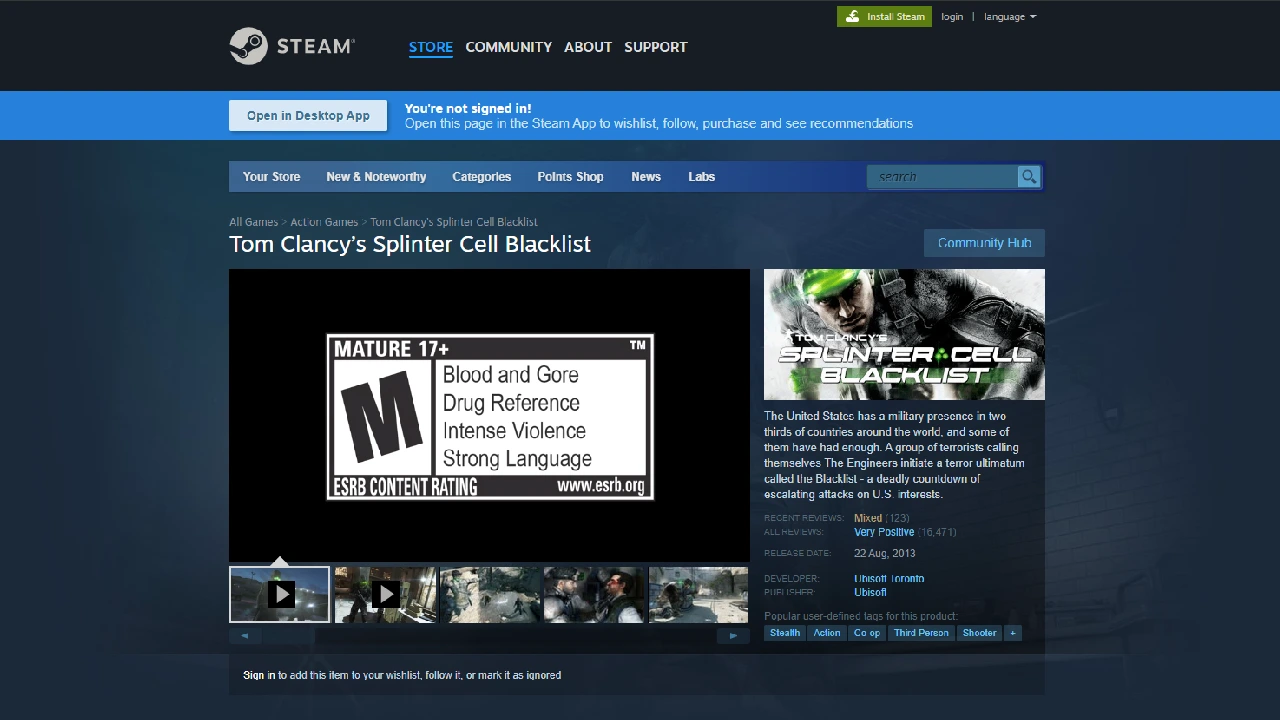Click the + icon next to the game tags
Image resolution: width=1280 pixels, height=720 pixels.
[1011, 632]
